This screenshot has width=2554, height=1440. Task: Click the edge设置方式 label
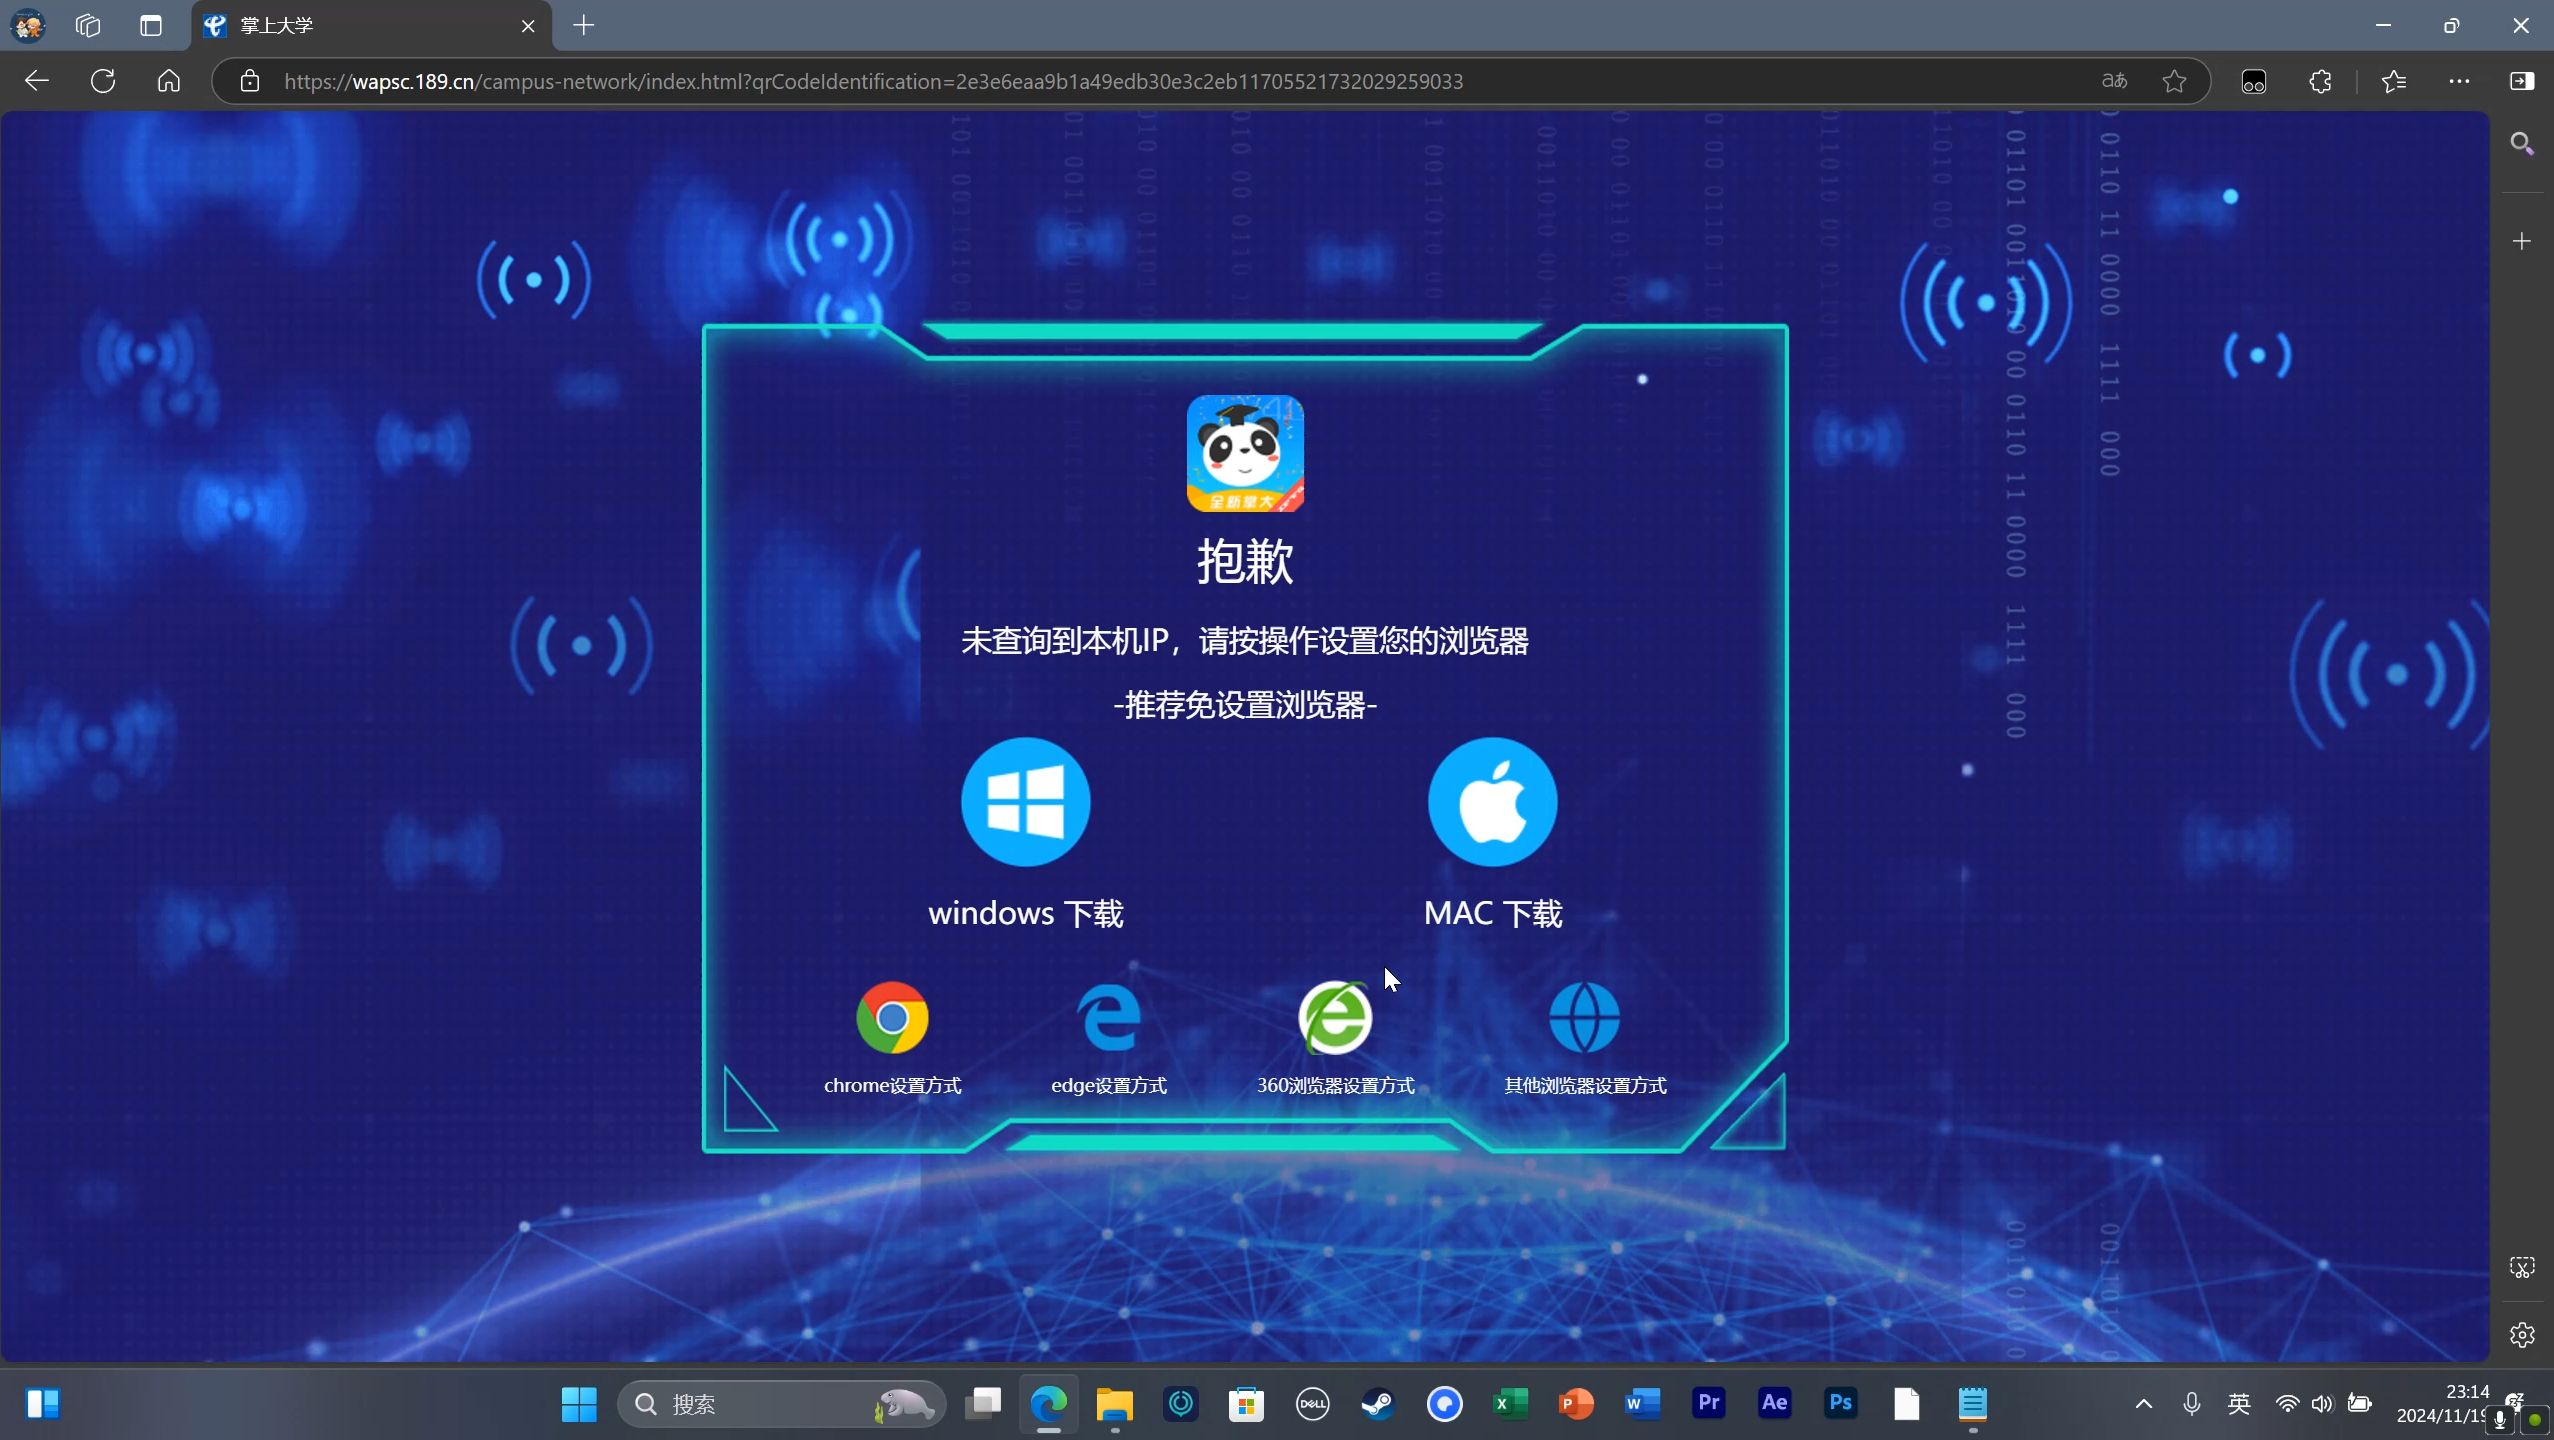click(x=1109, y=1085)
